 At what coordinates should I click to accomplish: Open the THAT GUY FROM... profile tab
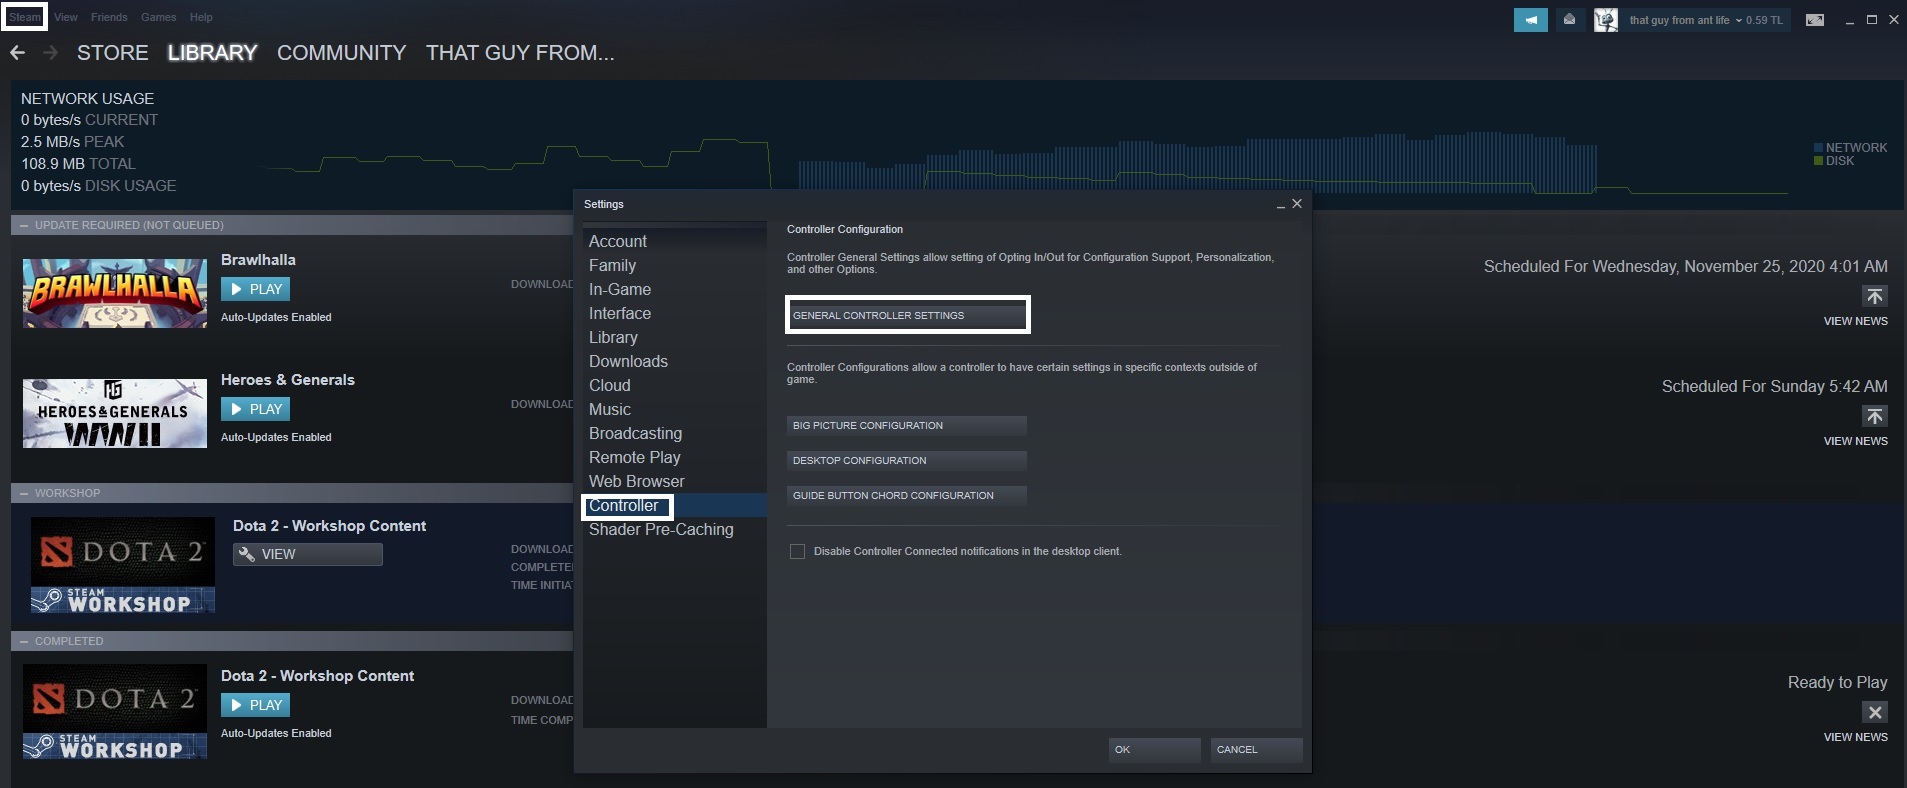click(520, 53)
